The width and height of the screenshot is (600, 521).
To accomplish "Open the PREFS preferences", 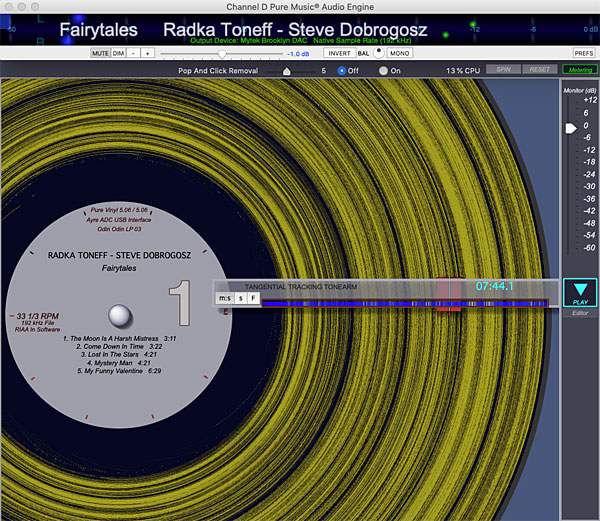I will coord(584,53).
